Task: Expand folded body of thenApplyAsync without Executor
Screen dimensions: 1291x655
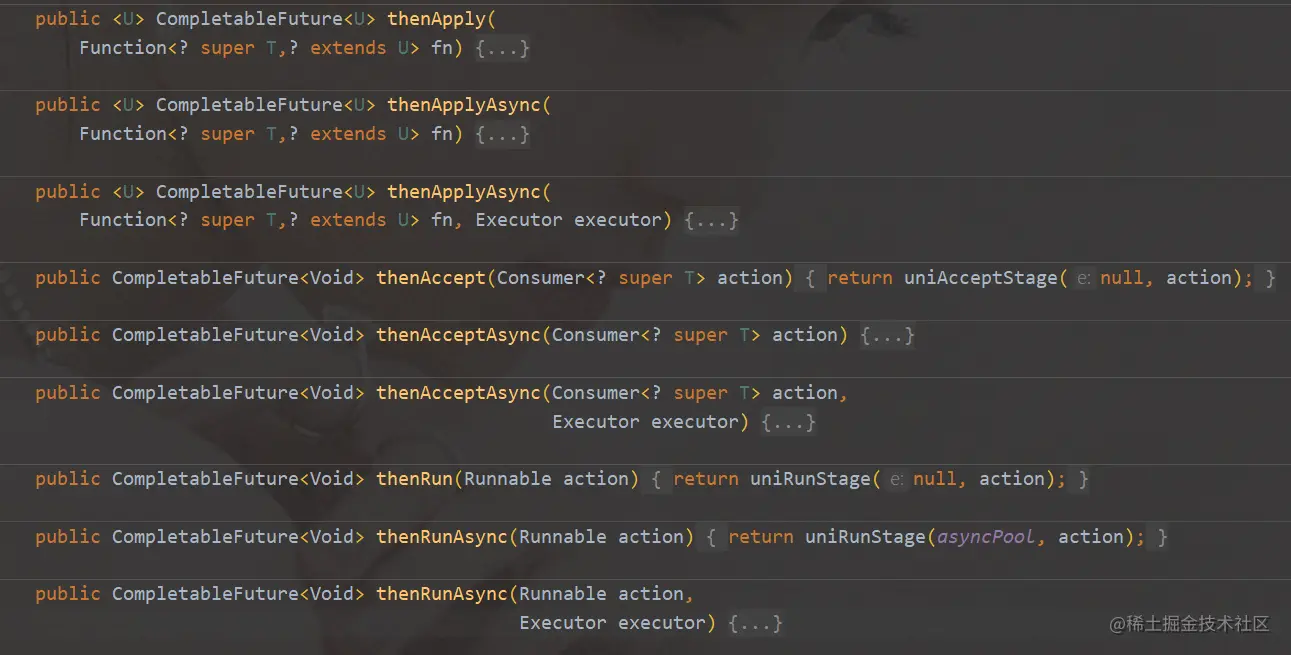Action: 502,134
